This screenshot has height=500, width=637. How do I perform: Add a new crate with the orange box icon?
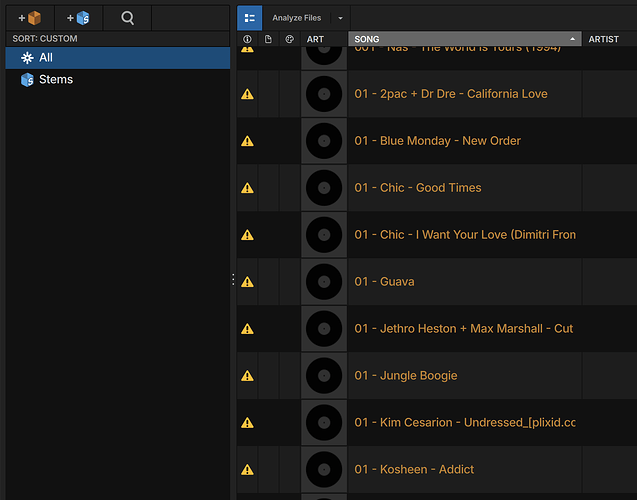30,18
